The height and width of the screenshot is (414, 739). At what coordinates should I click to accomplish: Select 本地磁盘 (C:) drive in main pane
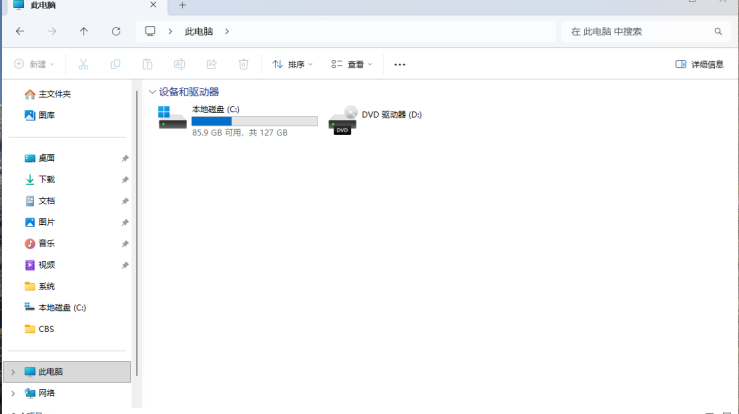pos(238,120)
